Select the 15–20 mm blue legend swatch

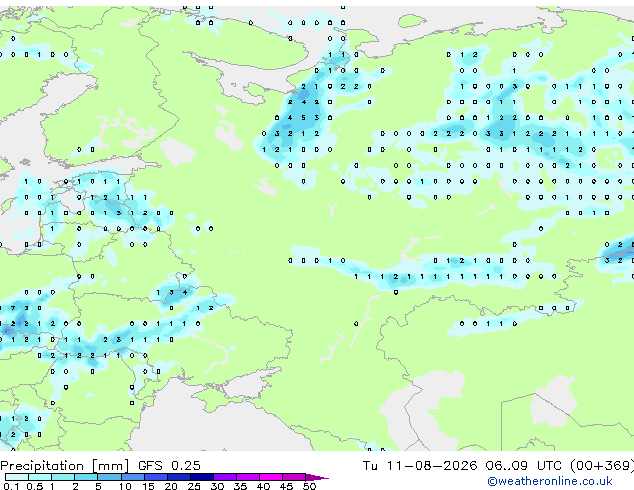point(156,477)
